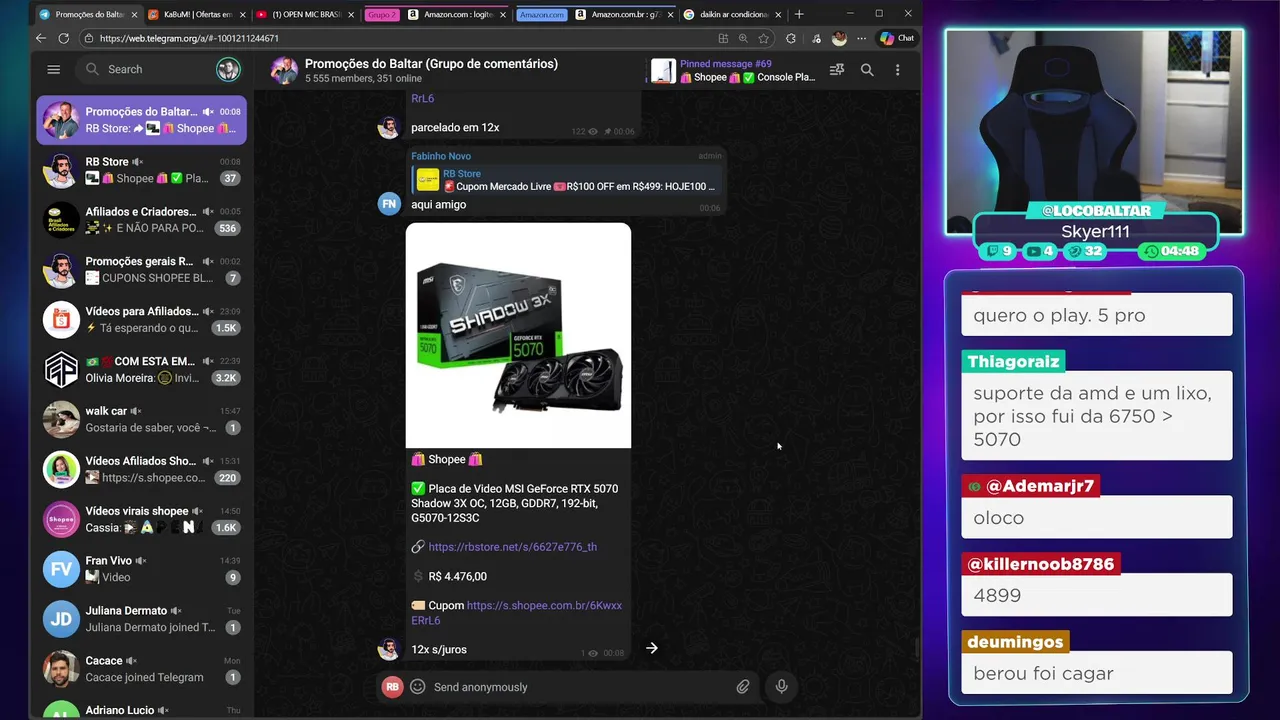Open the Cacace chat

click(141, 669)
